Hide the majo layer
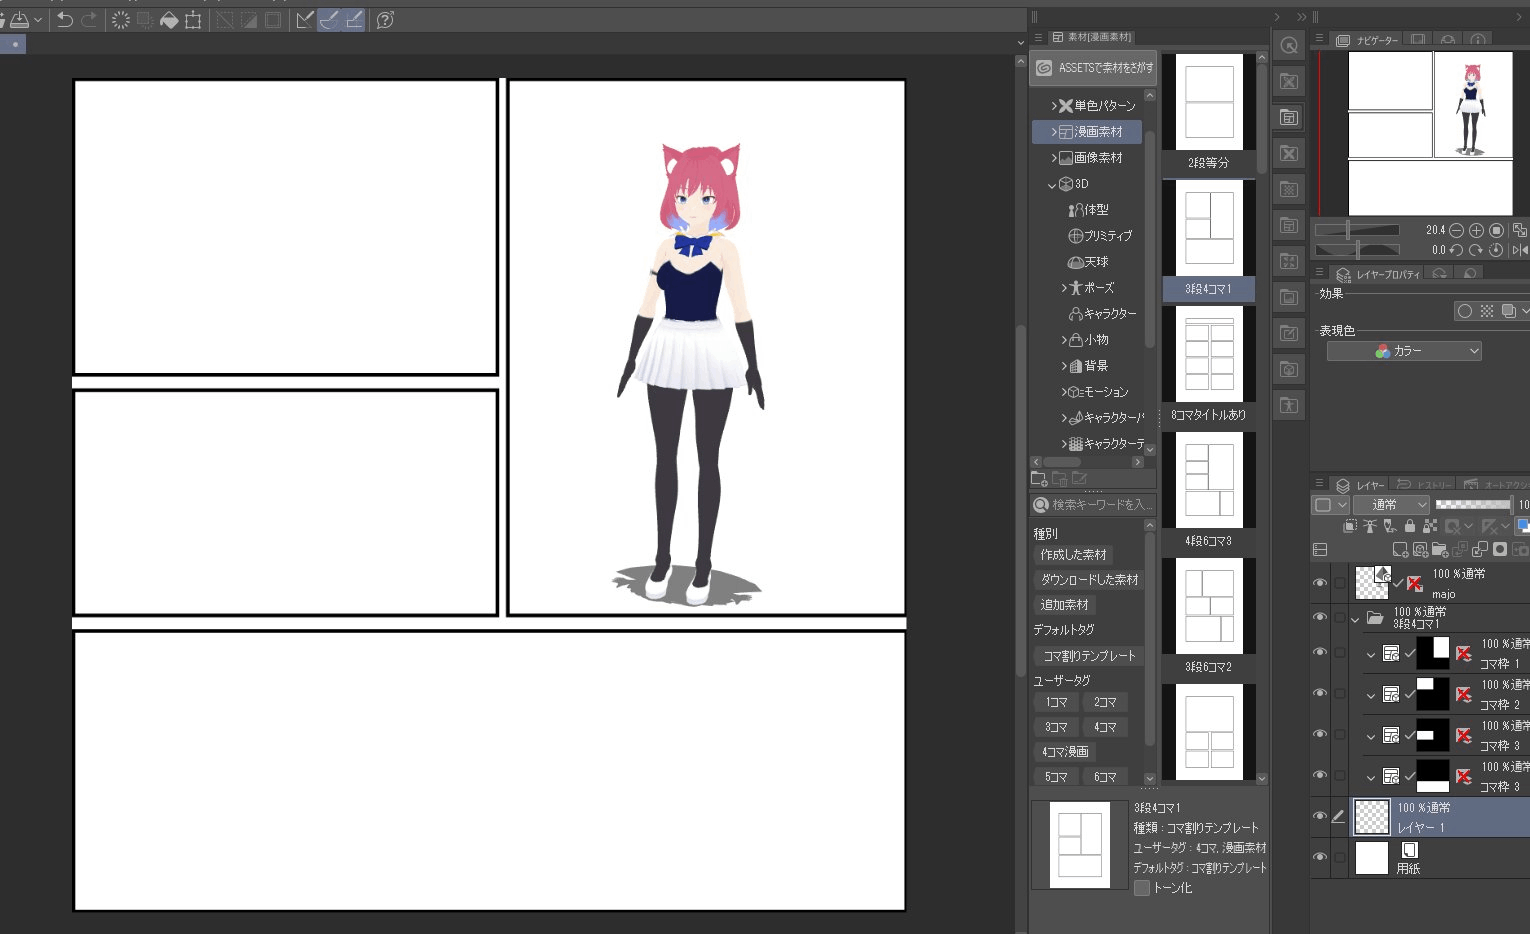The height and width of the screenshot is (934, 1530). click(1320, 583)
